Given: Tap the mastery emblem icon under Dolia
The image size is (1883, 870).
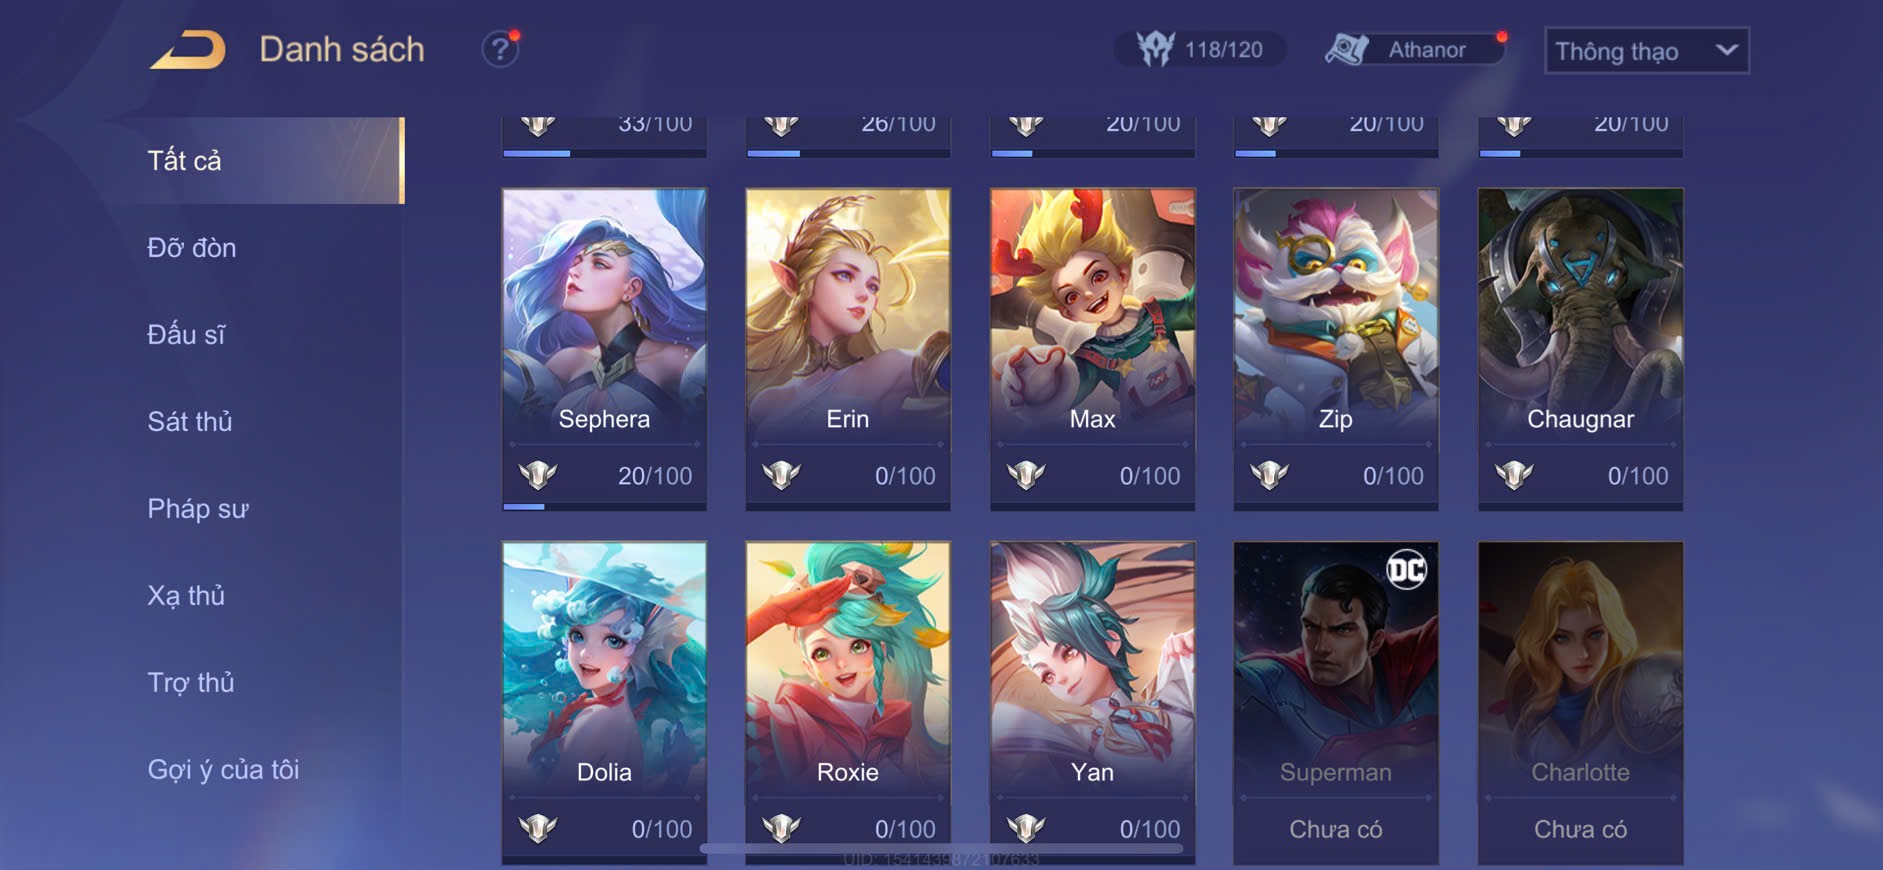Looking at the screenshot, I should click(x=538, y=828).
